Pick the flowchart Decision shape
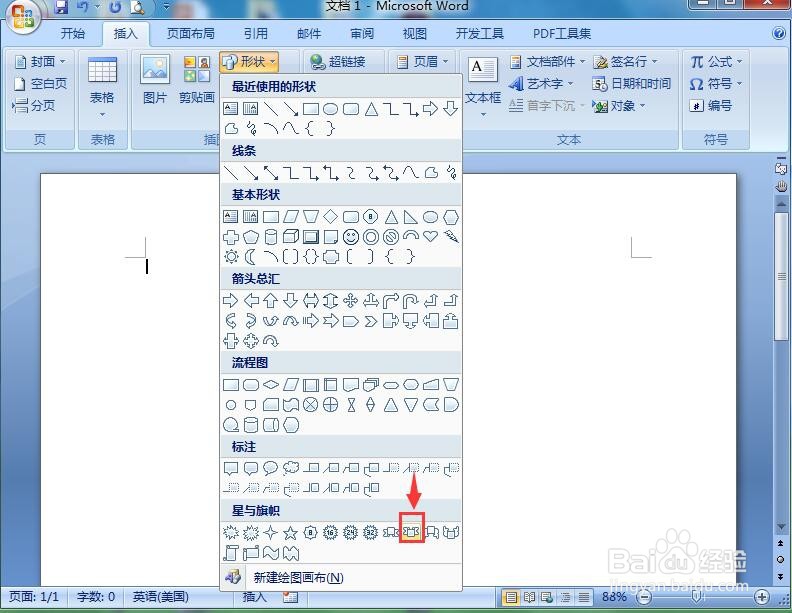 pyautogui.click(x=271, y=385)
